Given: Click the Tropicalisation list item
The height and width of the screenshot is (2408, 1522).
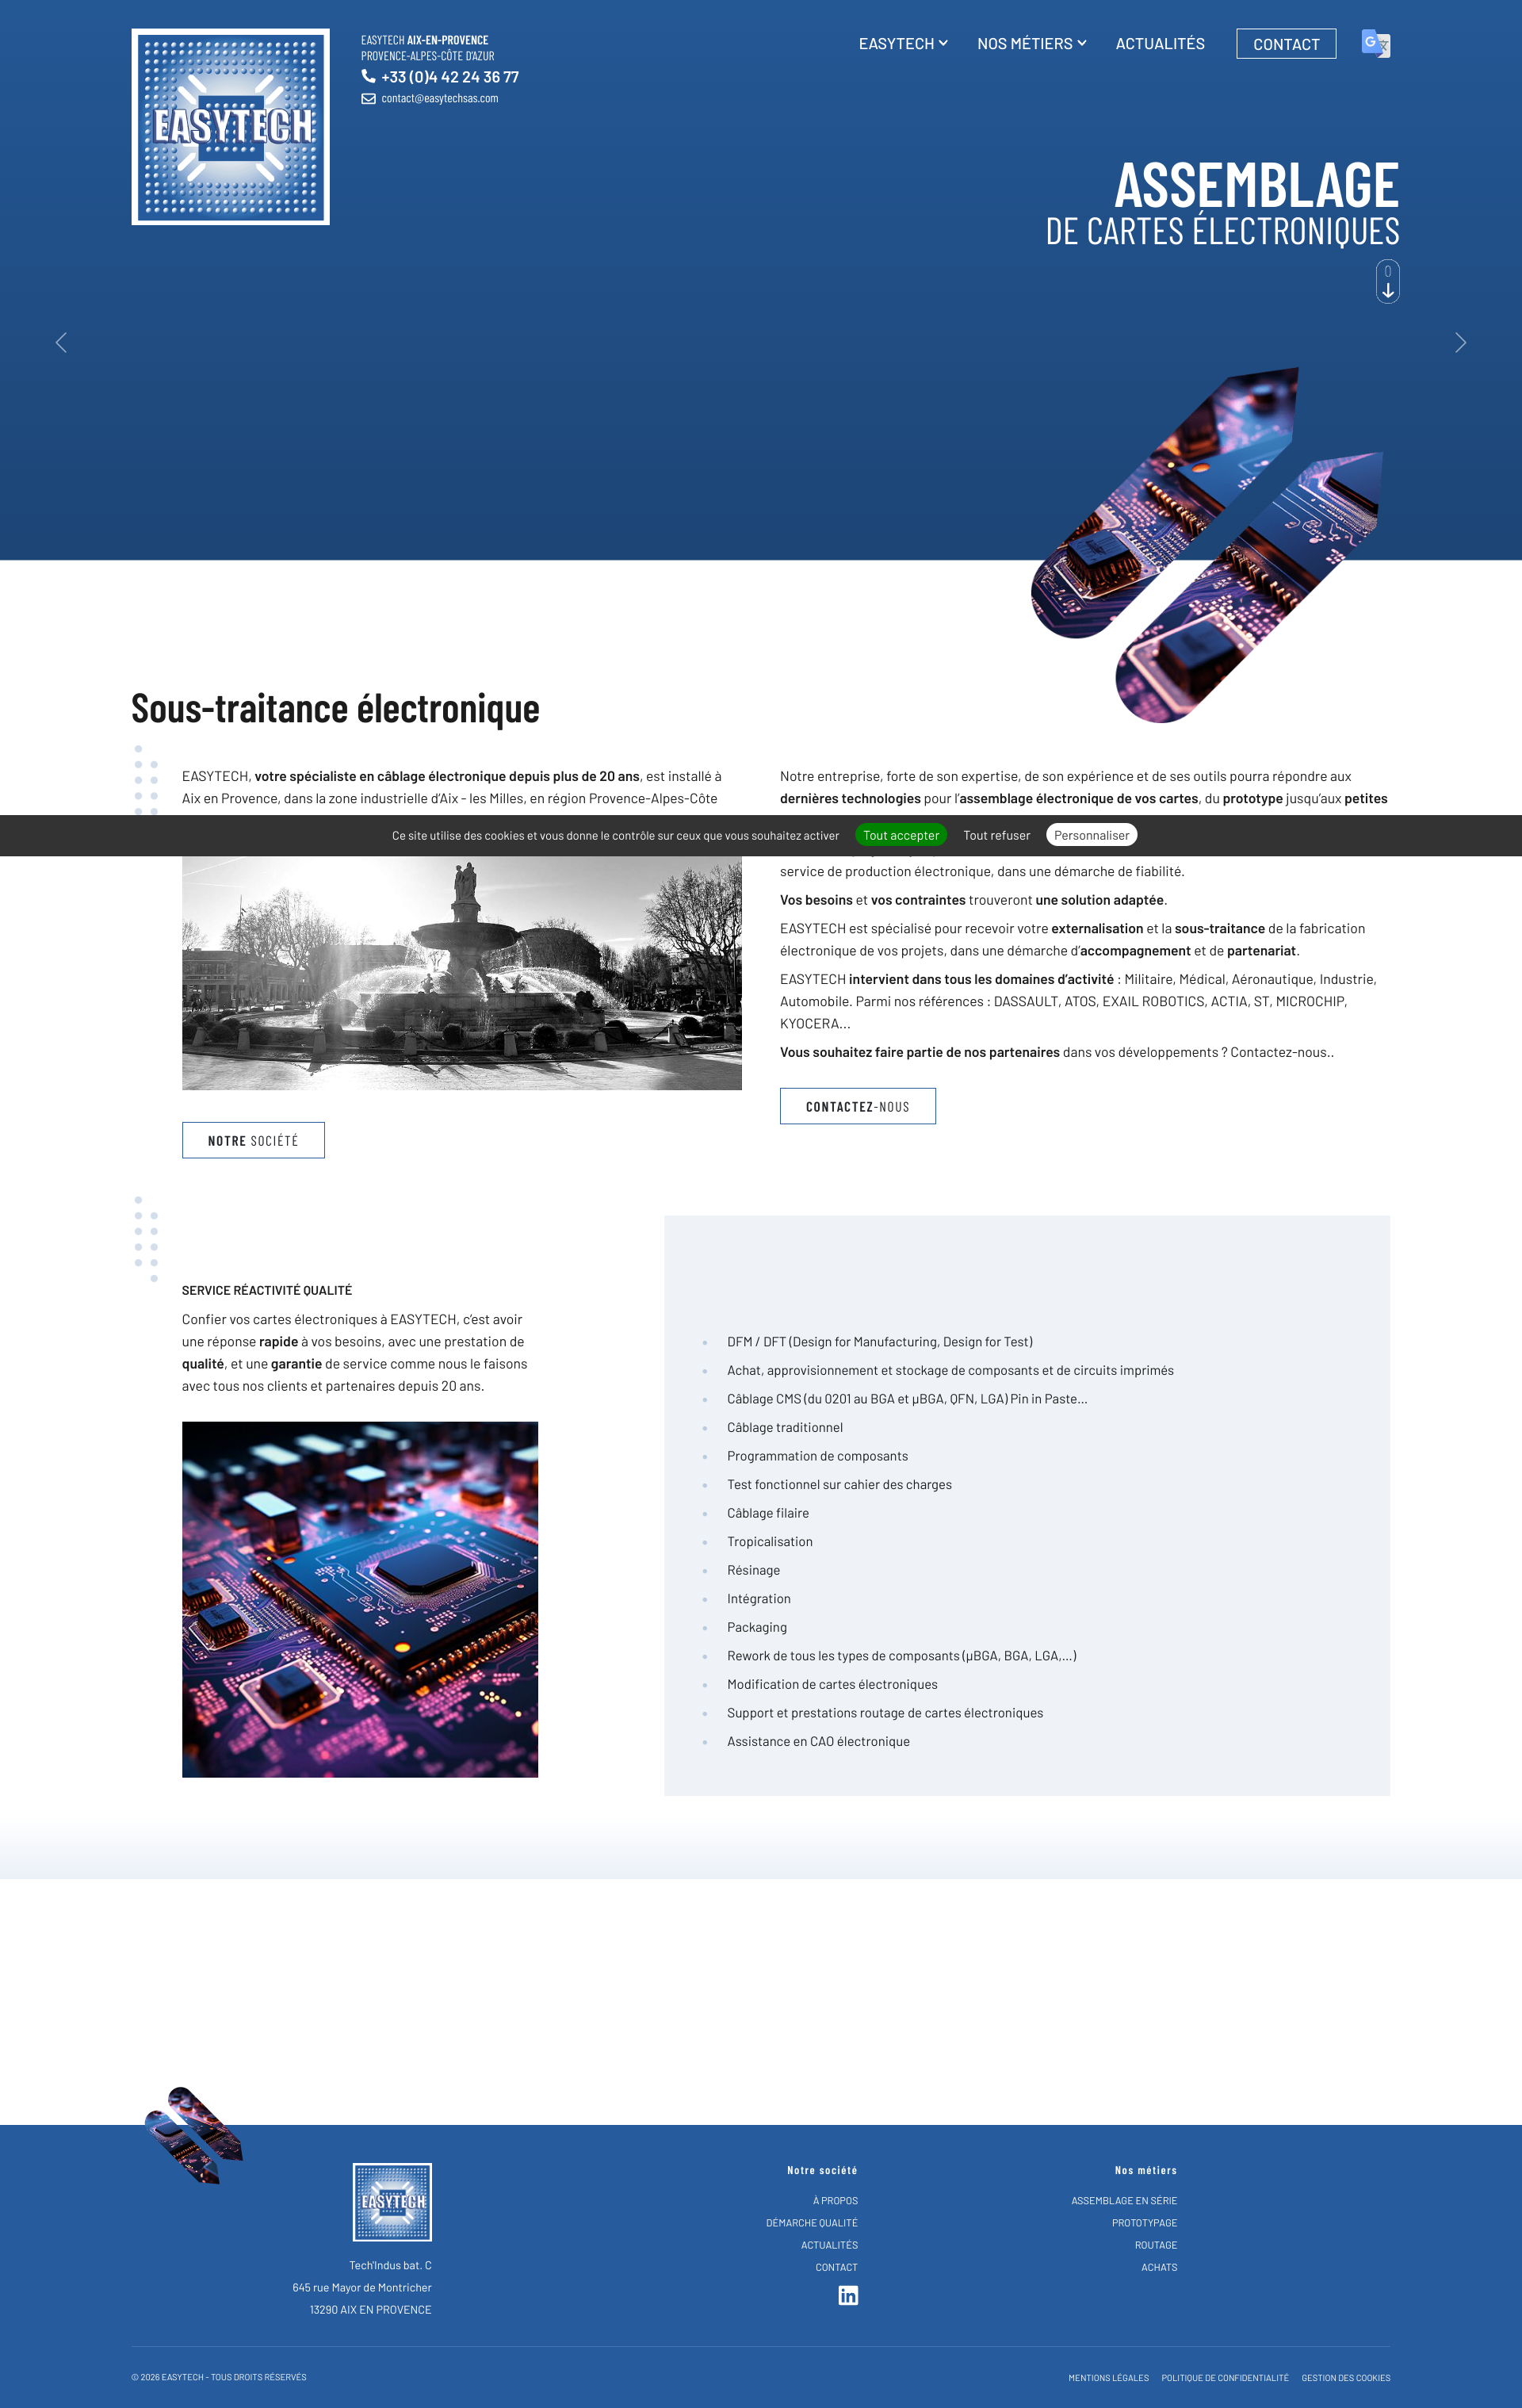Looking at the screenshot, I should pyautogui.click(x=770, y=1541).
